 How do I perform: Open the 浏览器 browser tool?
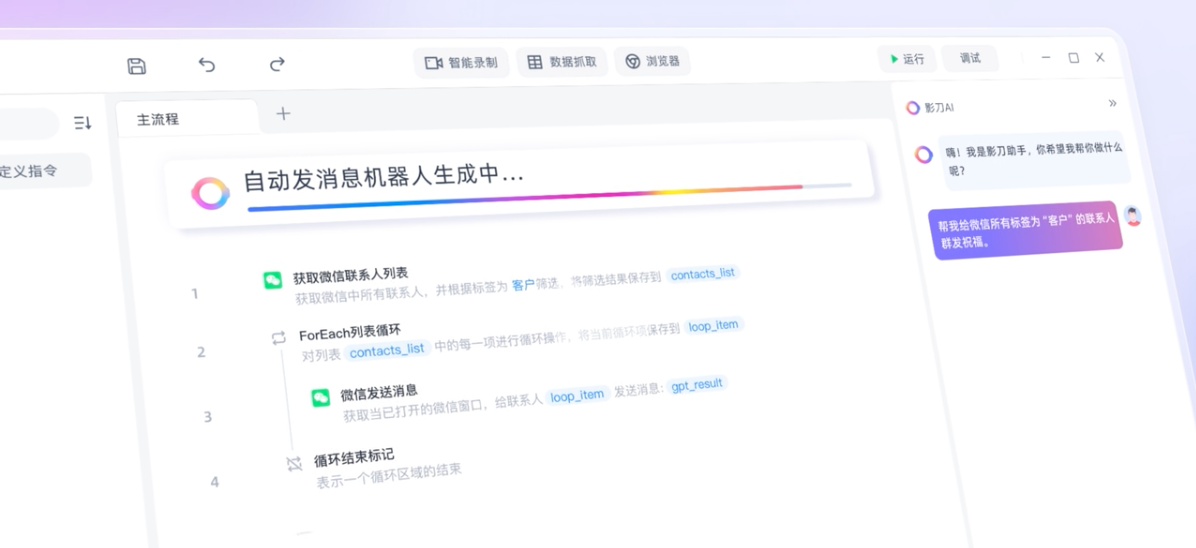click(652, 61)
